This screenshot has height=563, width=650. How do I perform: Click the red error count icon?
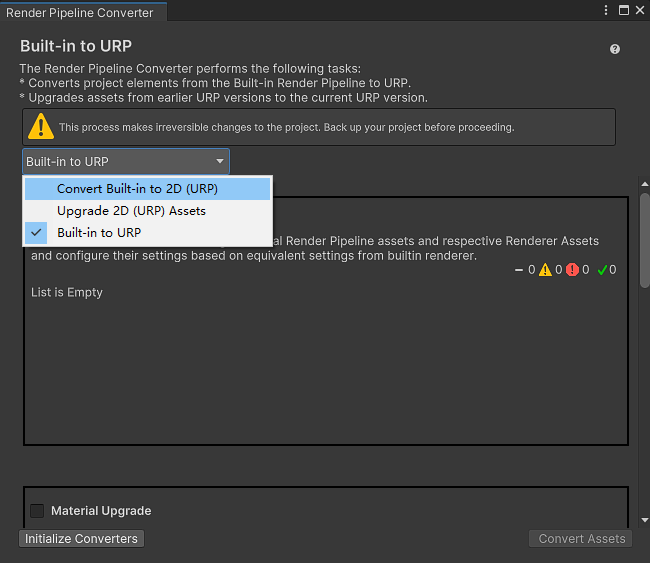click(x=572, y=270)
